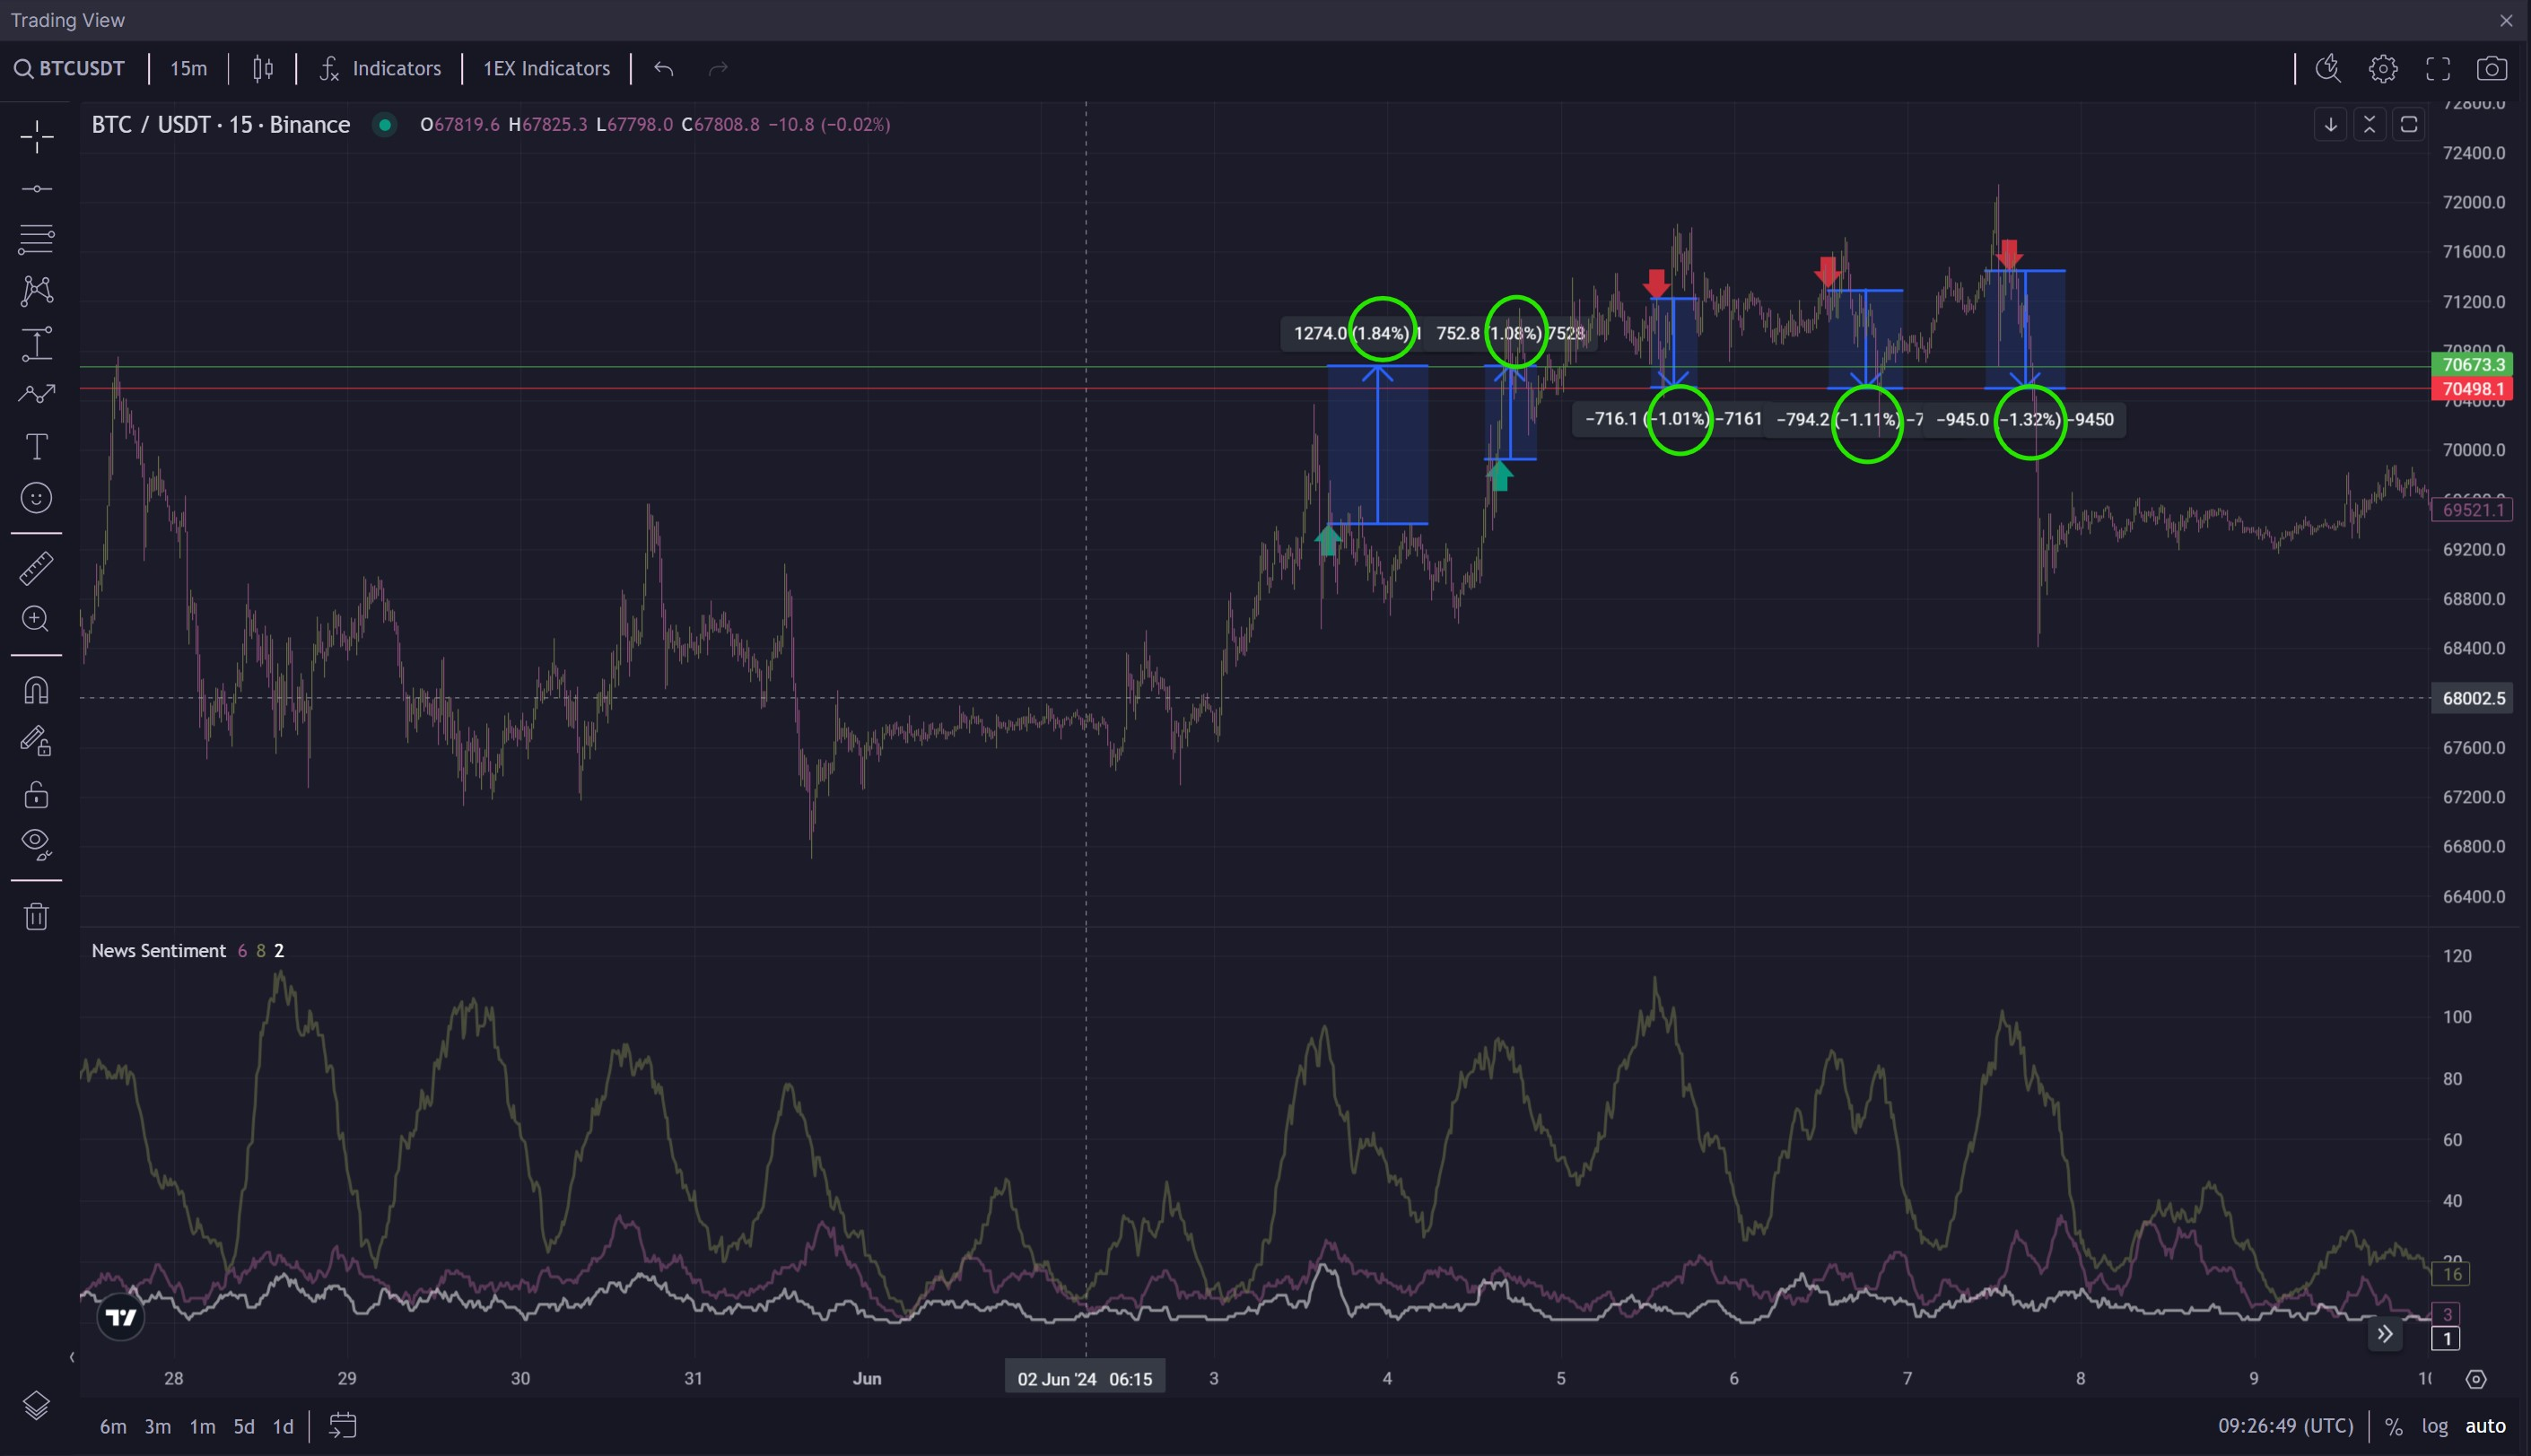Image resolution: width=2531 pixels, height=1456 pixels.
Task: Open 1EX Indicators menu
Action: tap(546, 68)
